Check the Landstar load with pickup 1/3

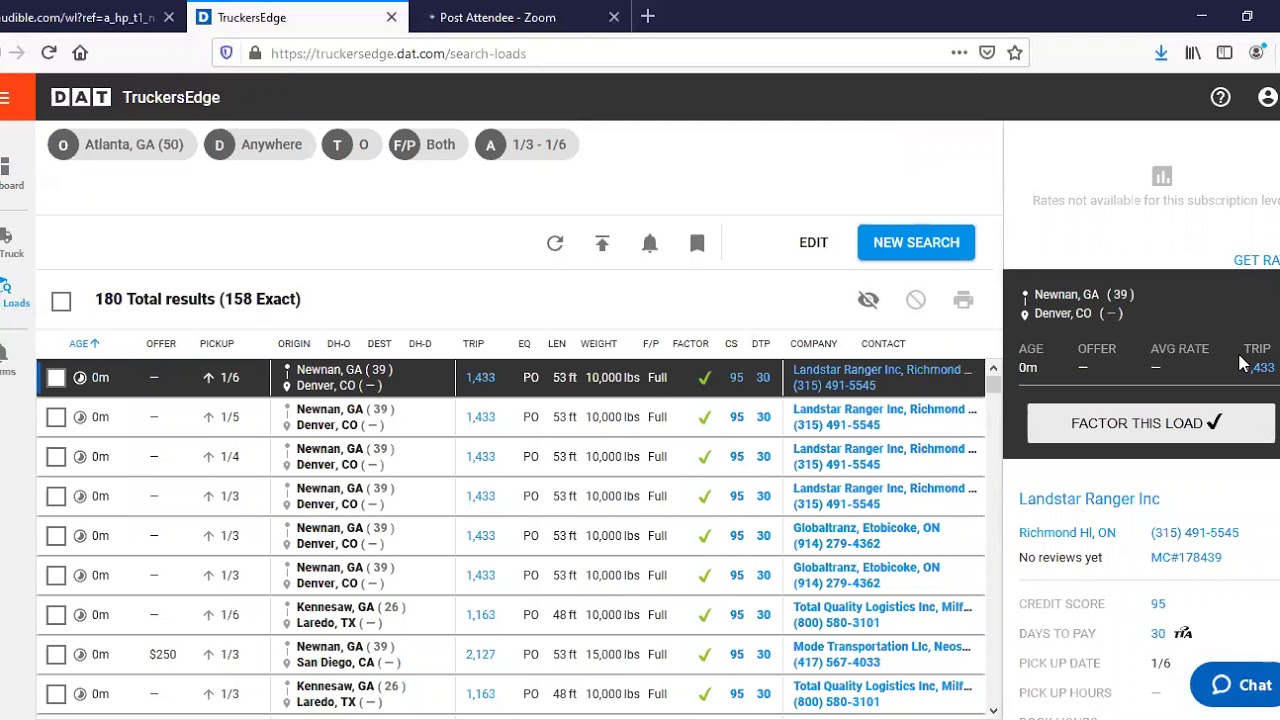pyautogui.click(x=56, y=496)
